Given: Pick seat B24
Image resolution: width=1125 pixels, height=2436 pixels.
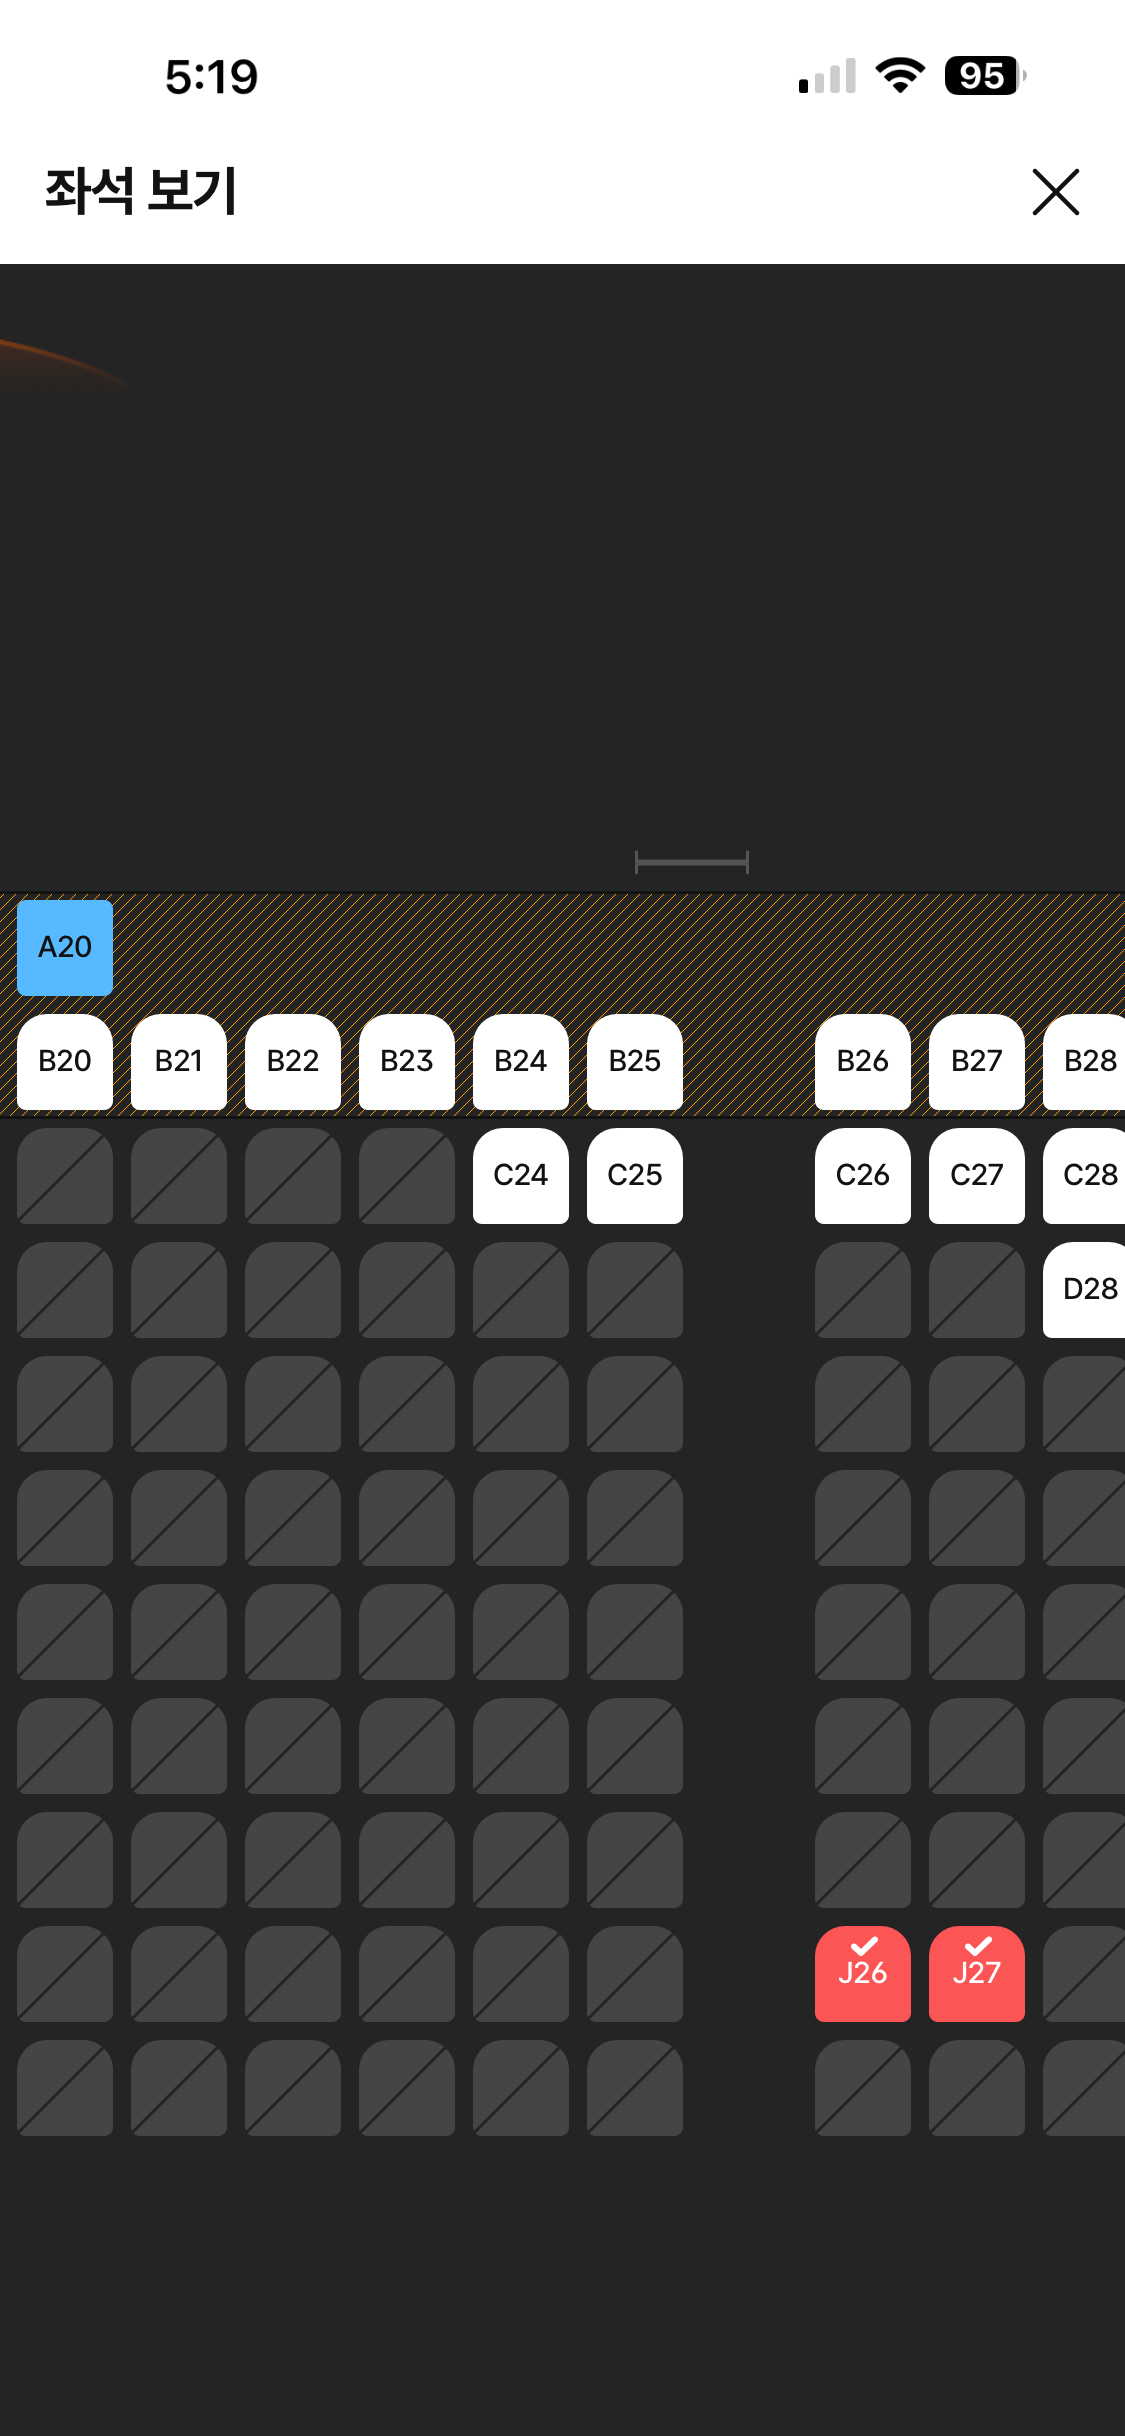Looking at the screenshot, I should tap(521, 1061).
